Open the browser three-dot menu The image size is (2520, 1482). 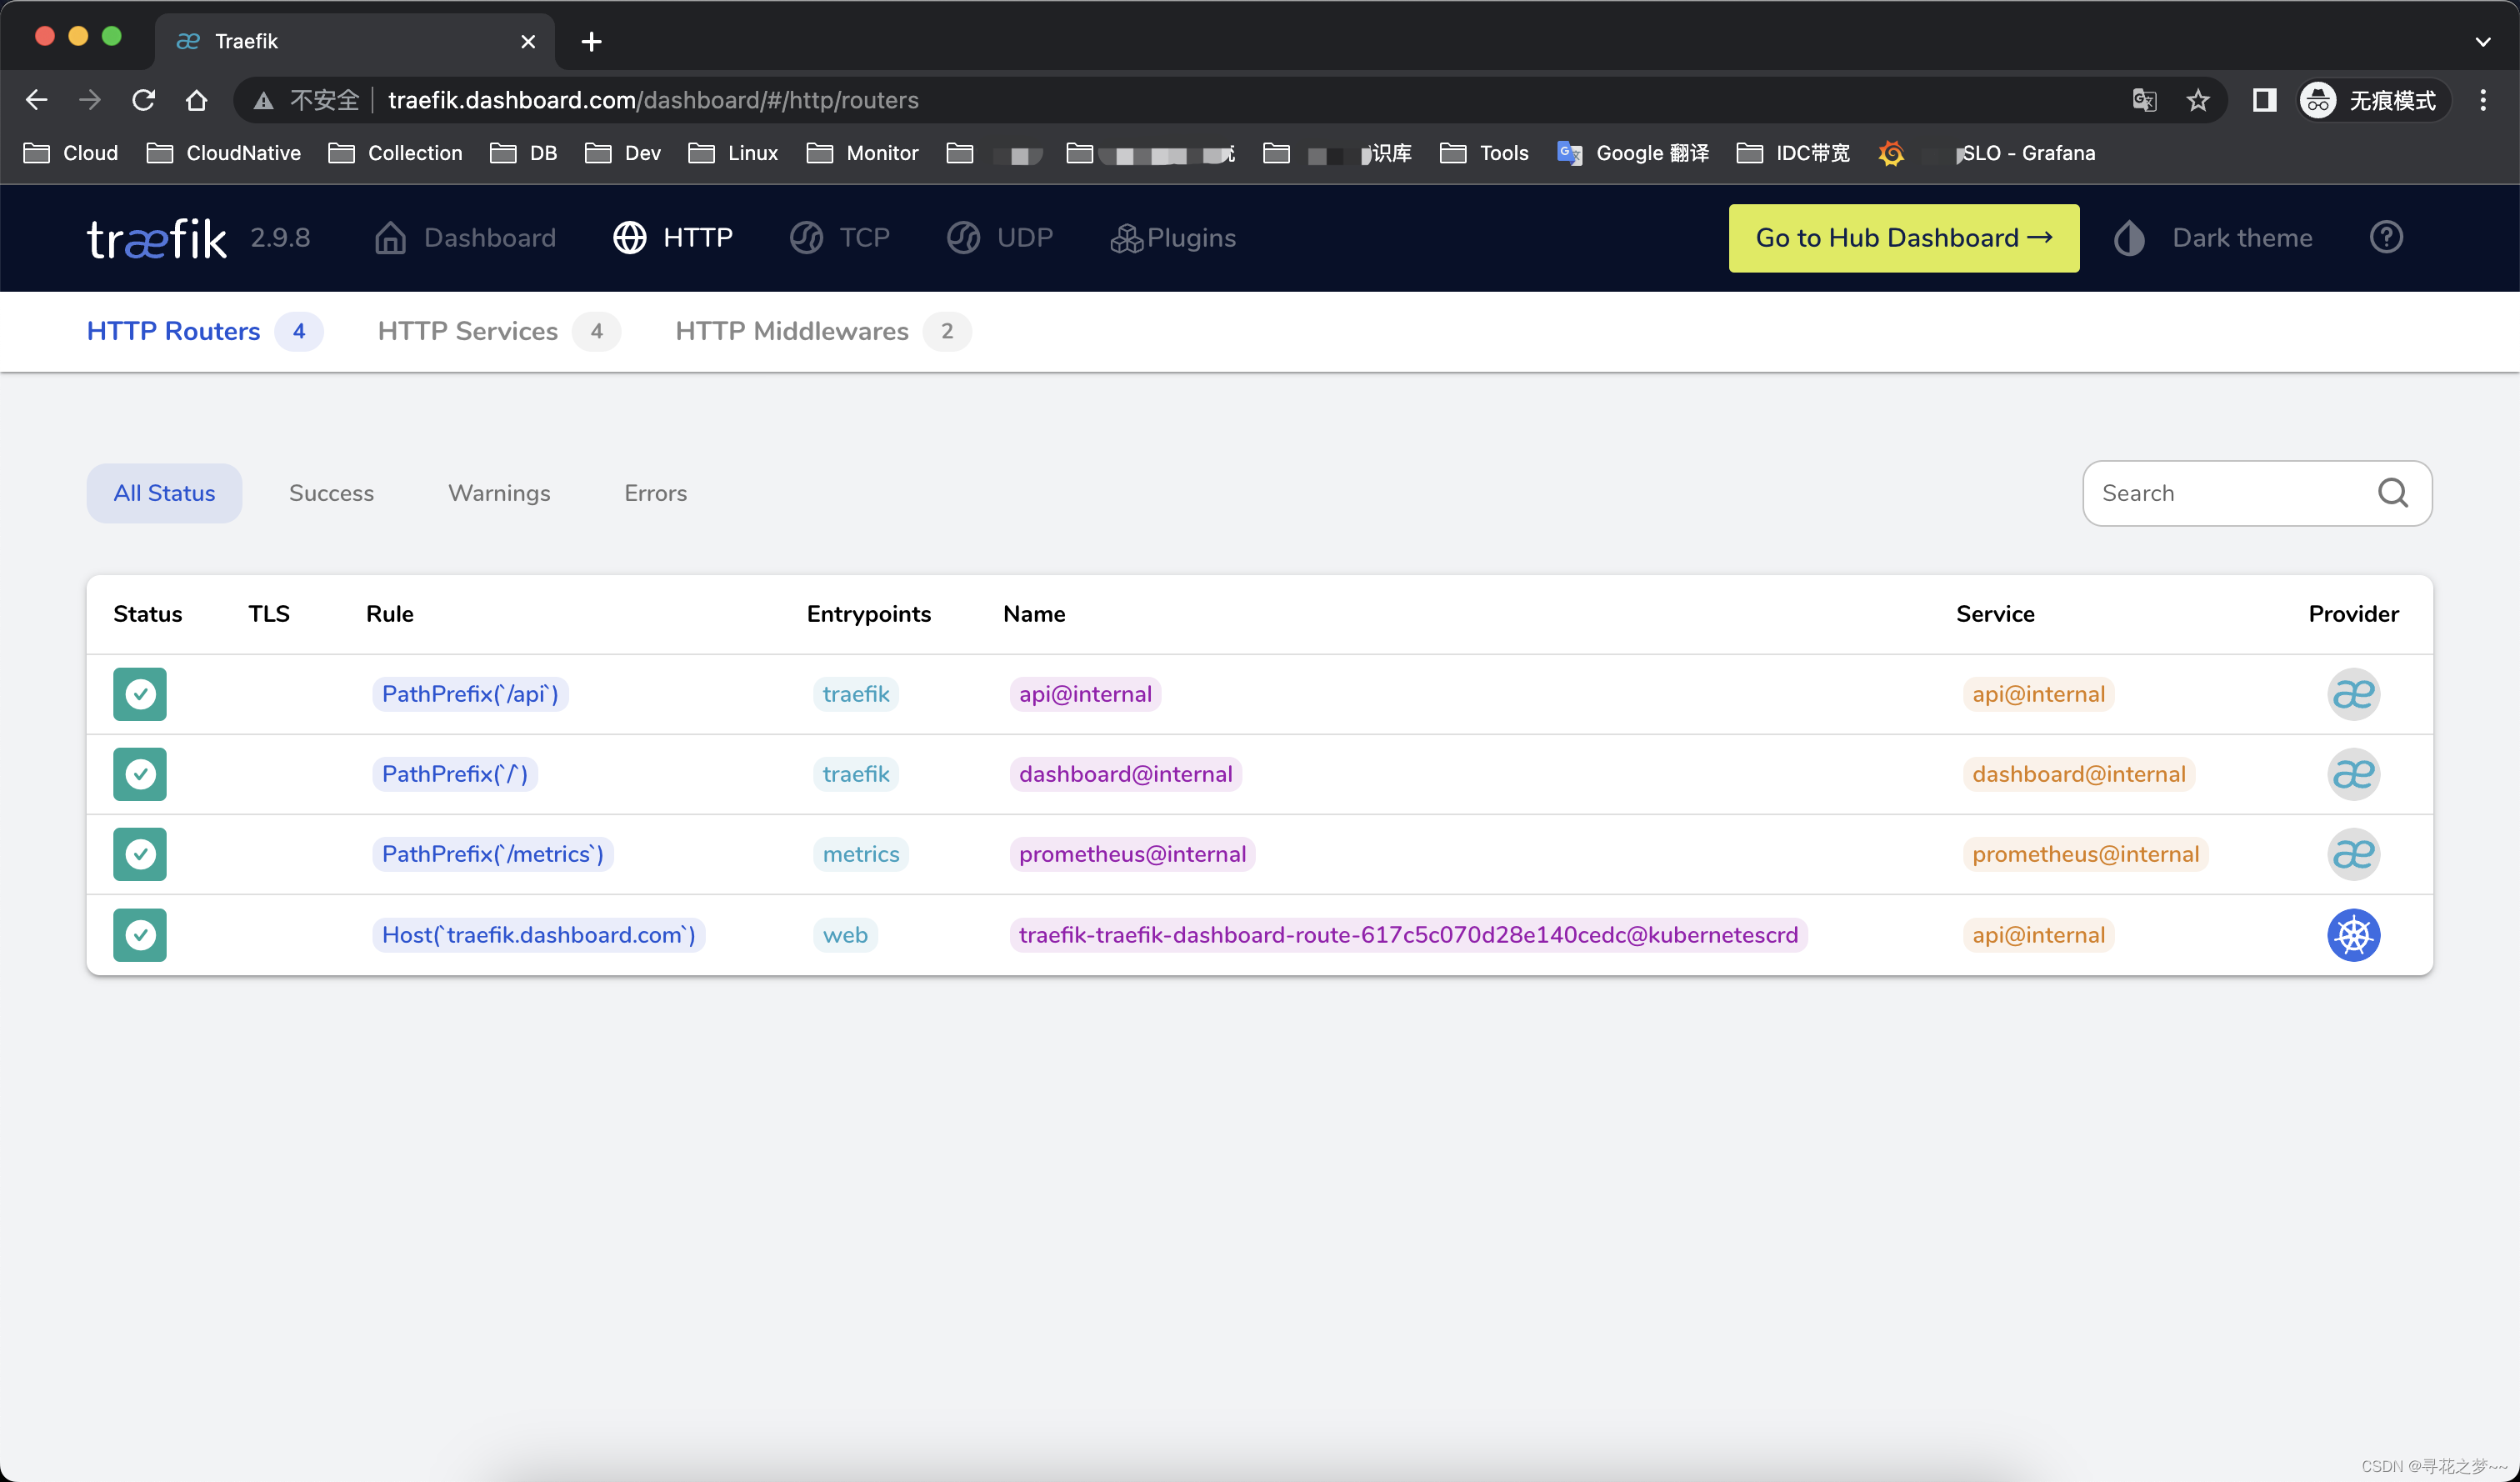tap(2482, 100)
